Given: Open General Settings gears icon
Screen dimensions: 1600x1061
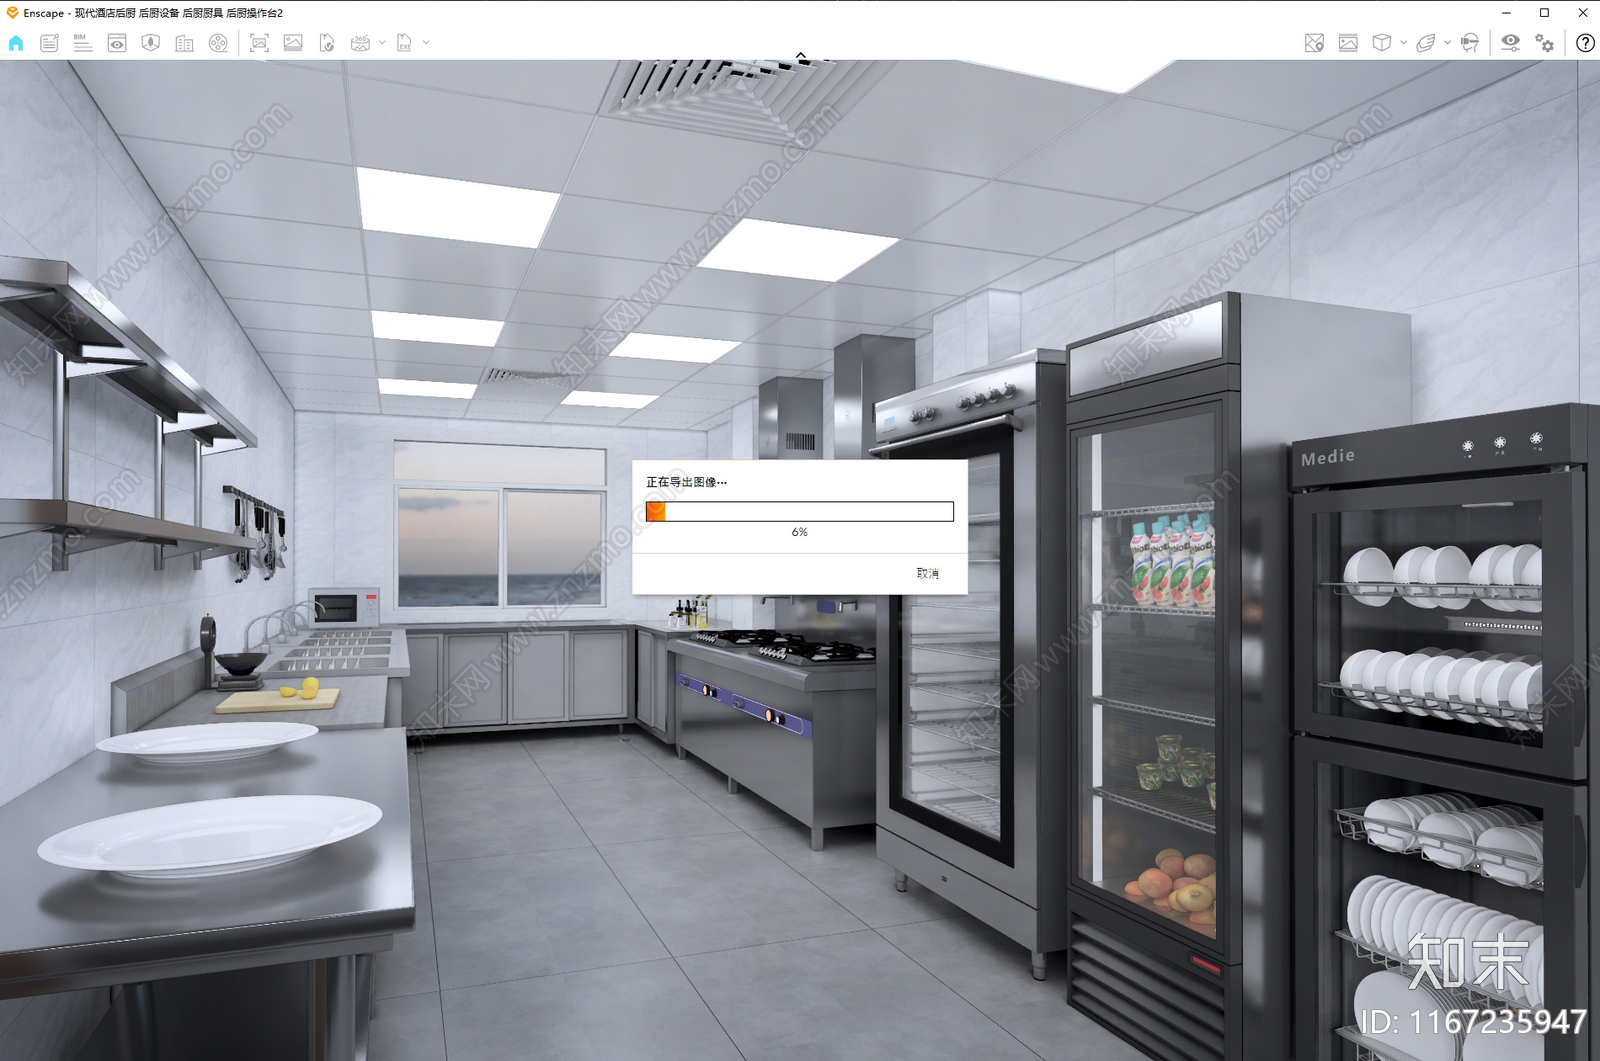Looking at the screenshot, I should tap(1545, 43).
